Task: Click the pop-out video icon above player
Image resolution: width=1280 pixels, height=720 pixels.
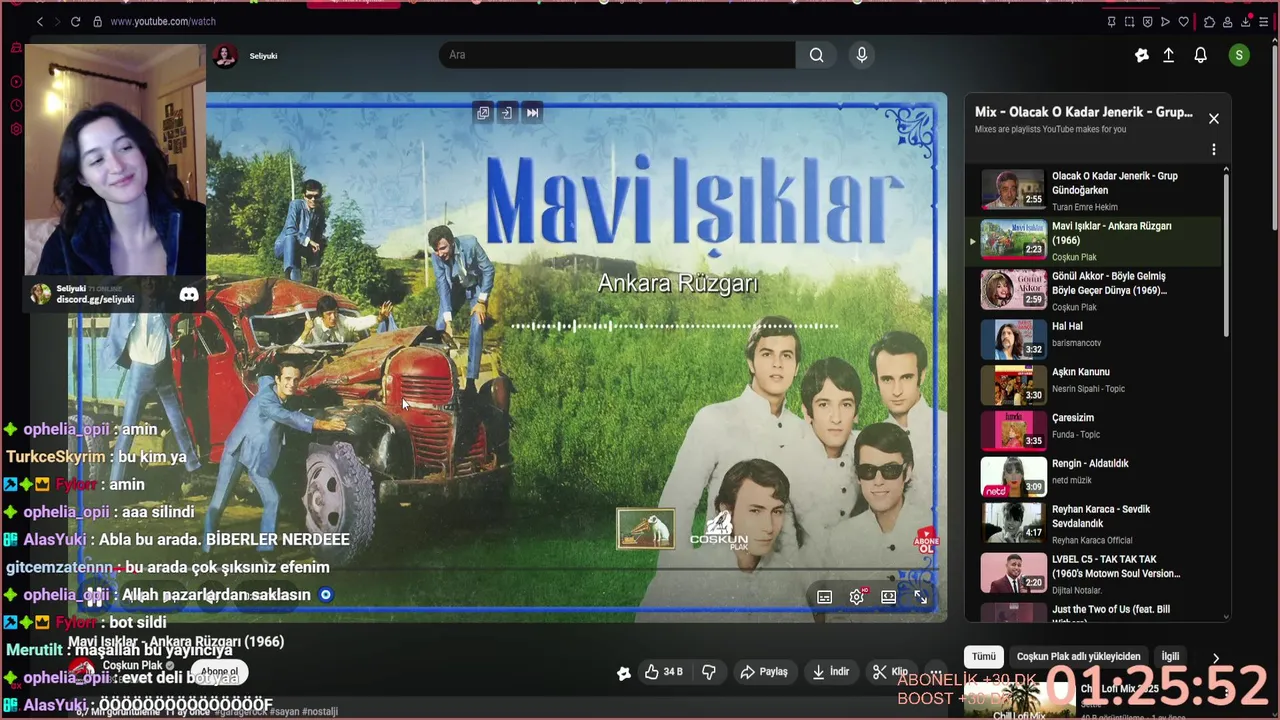Action: pyautogui.click(x=483, y=113)
